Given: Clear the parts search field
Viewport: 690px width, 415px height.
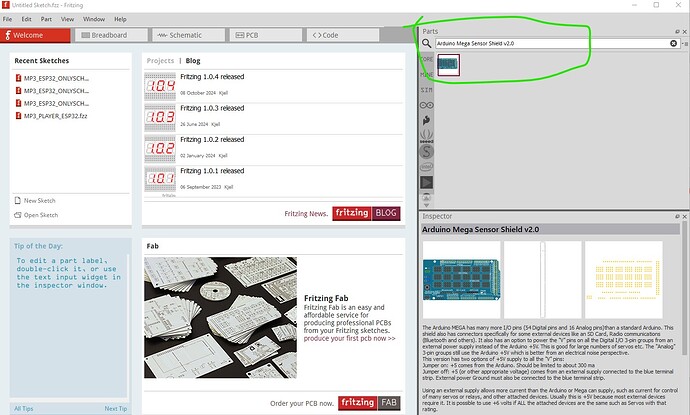Looking at the screenshot, I should (x=673, y=43).
